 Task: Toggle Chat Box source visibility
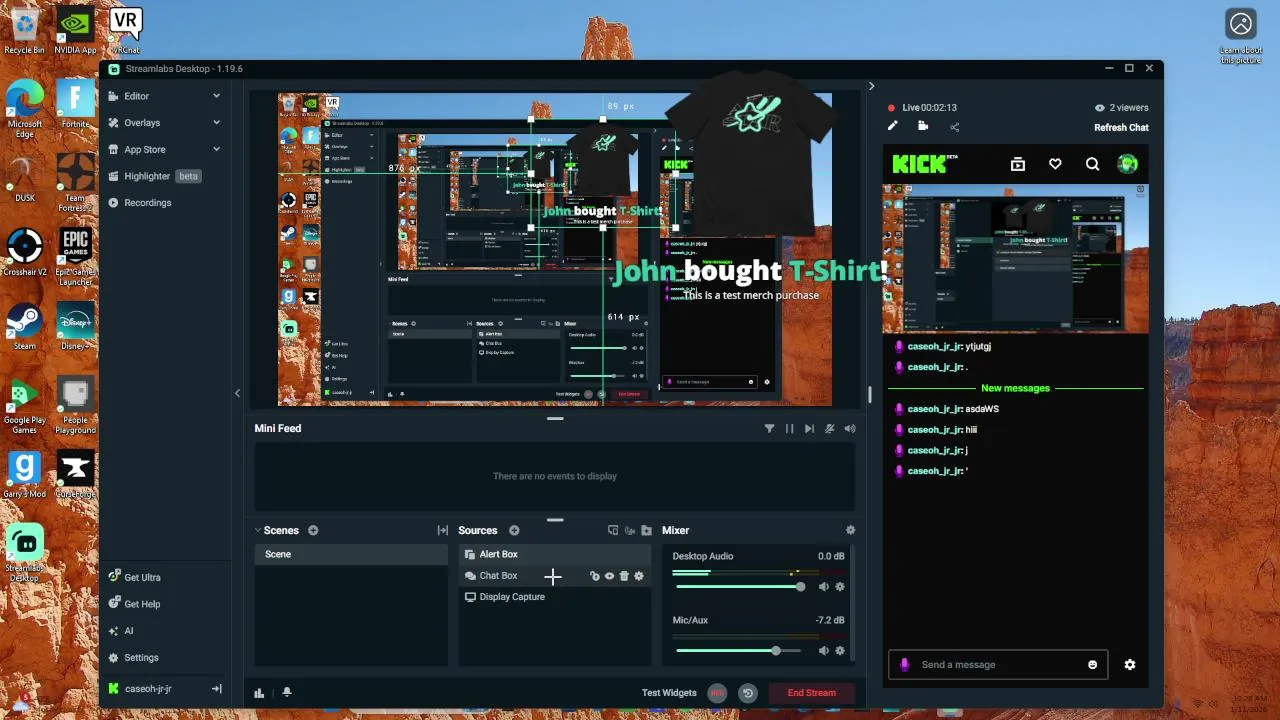609,576
